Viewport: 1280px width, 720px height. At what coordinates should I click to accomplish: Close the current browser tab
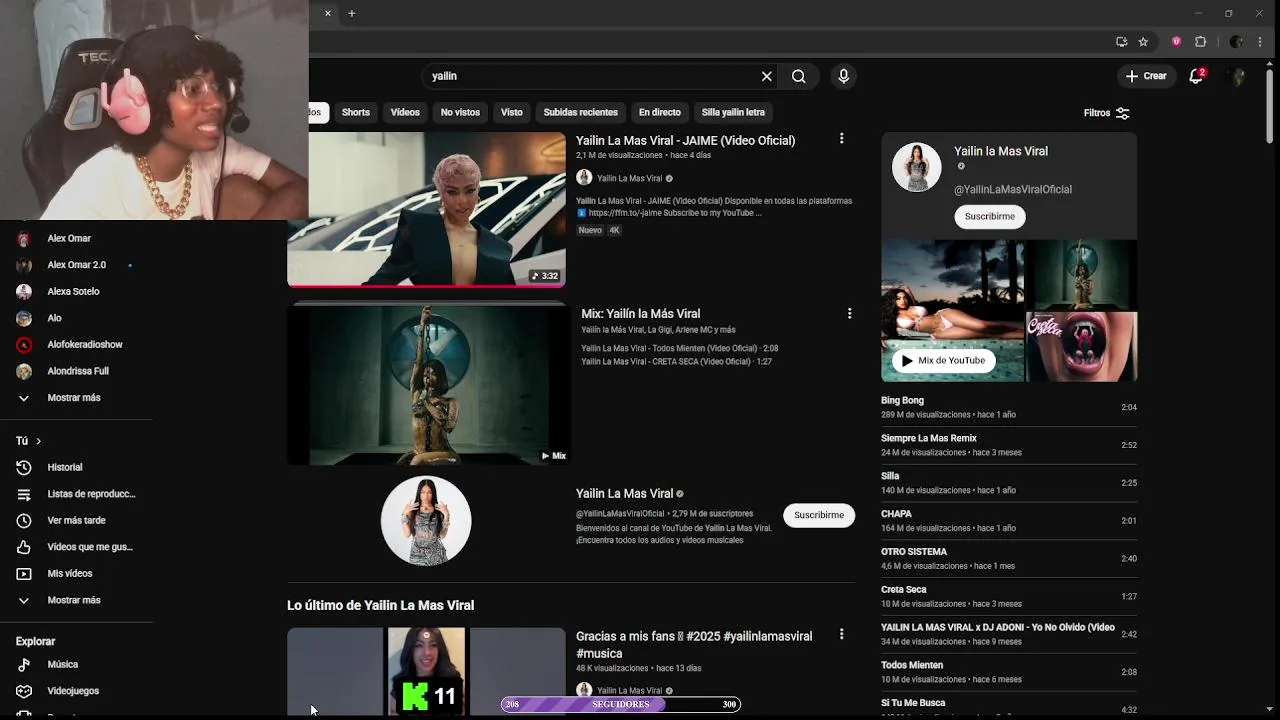pyautogui.click(x=327, y=13)
